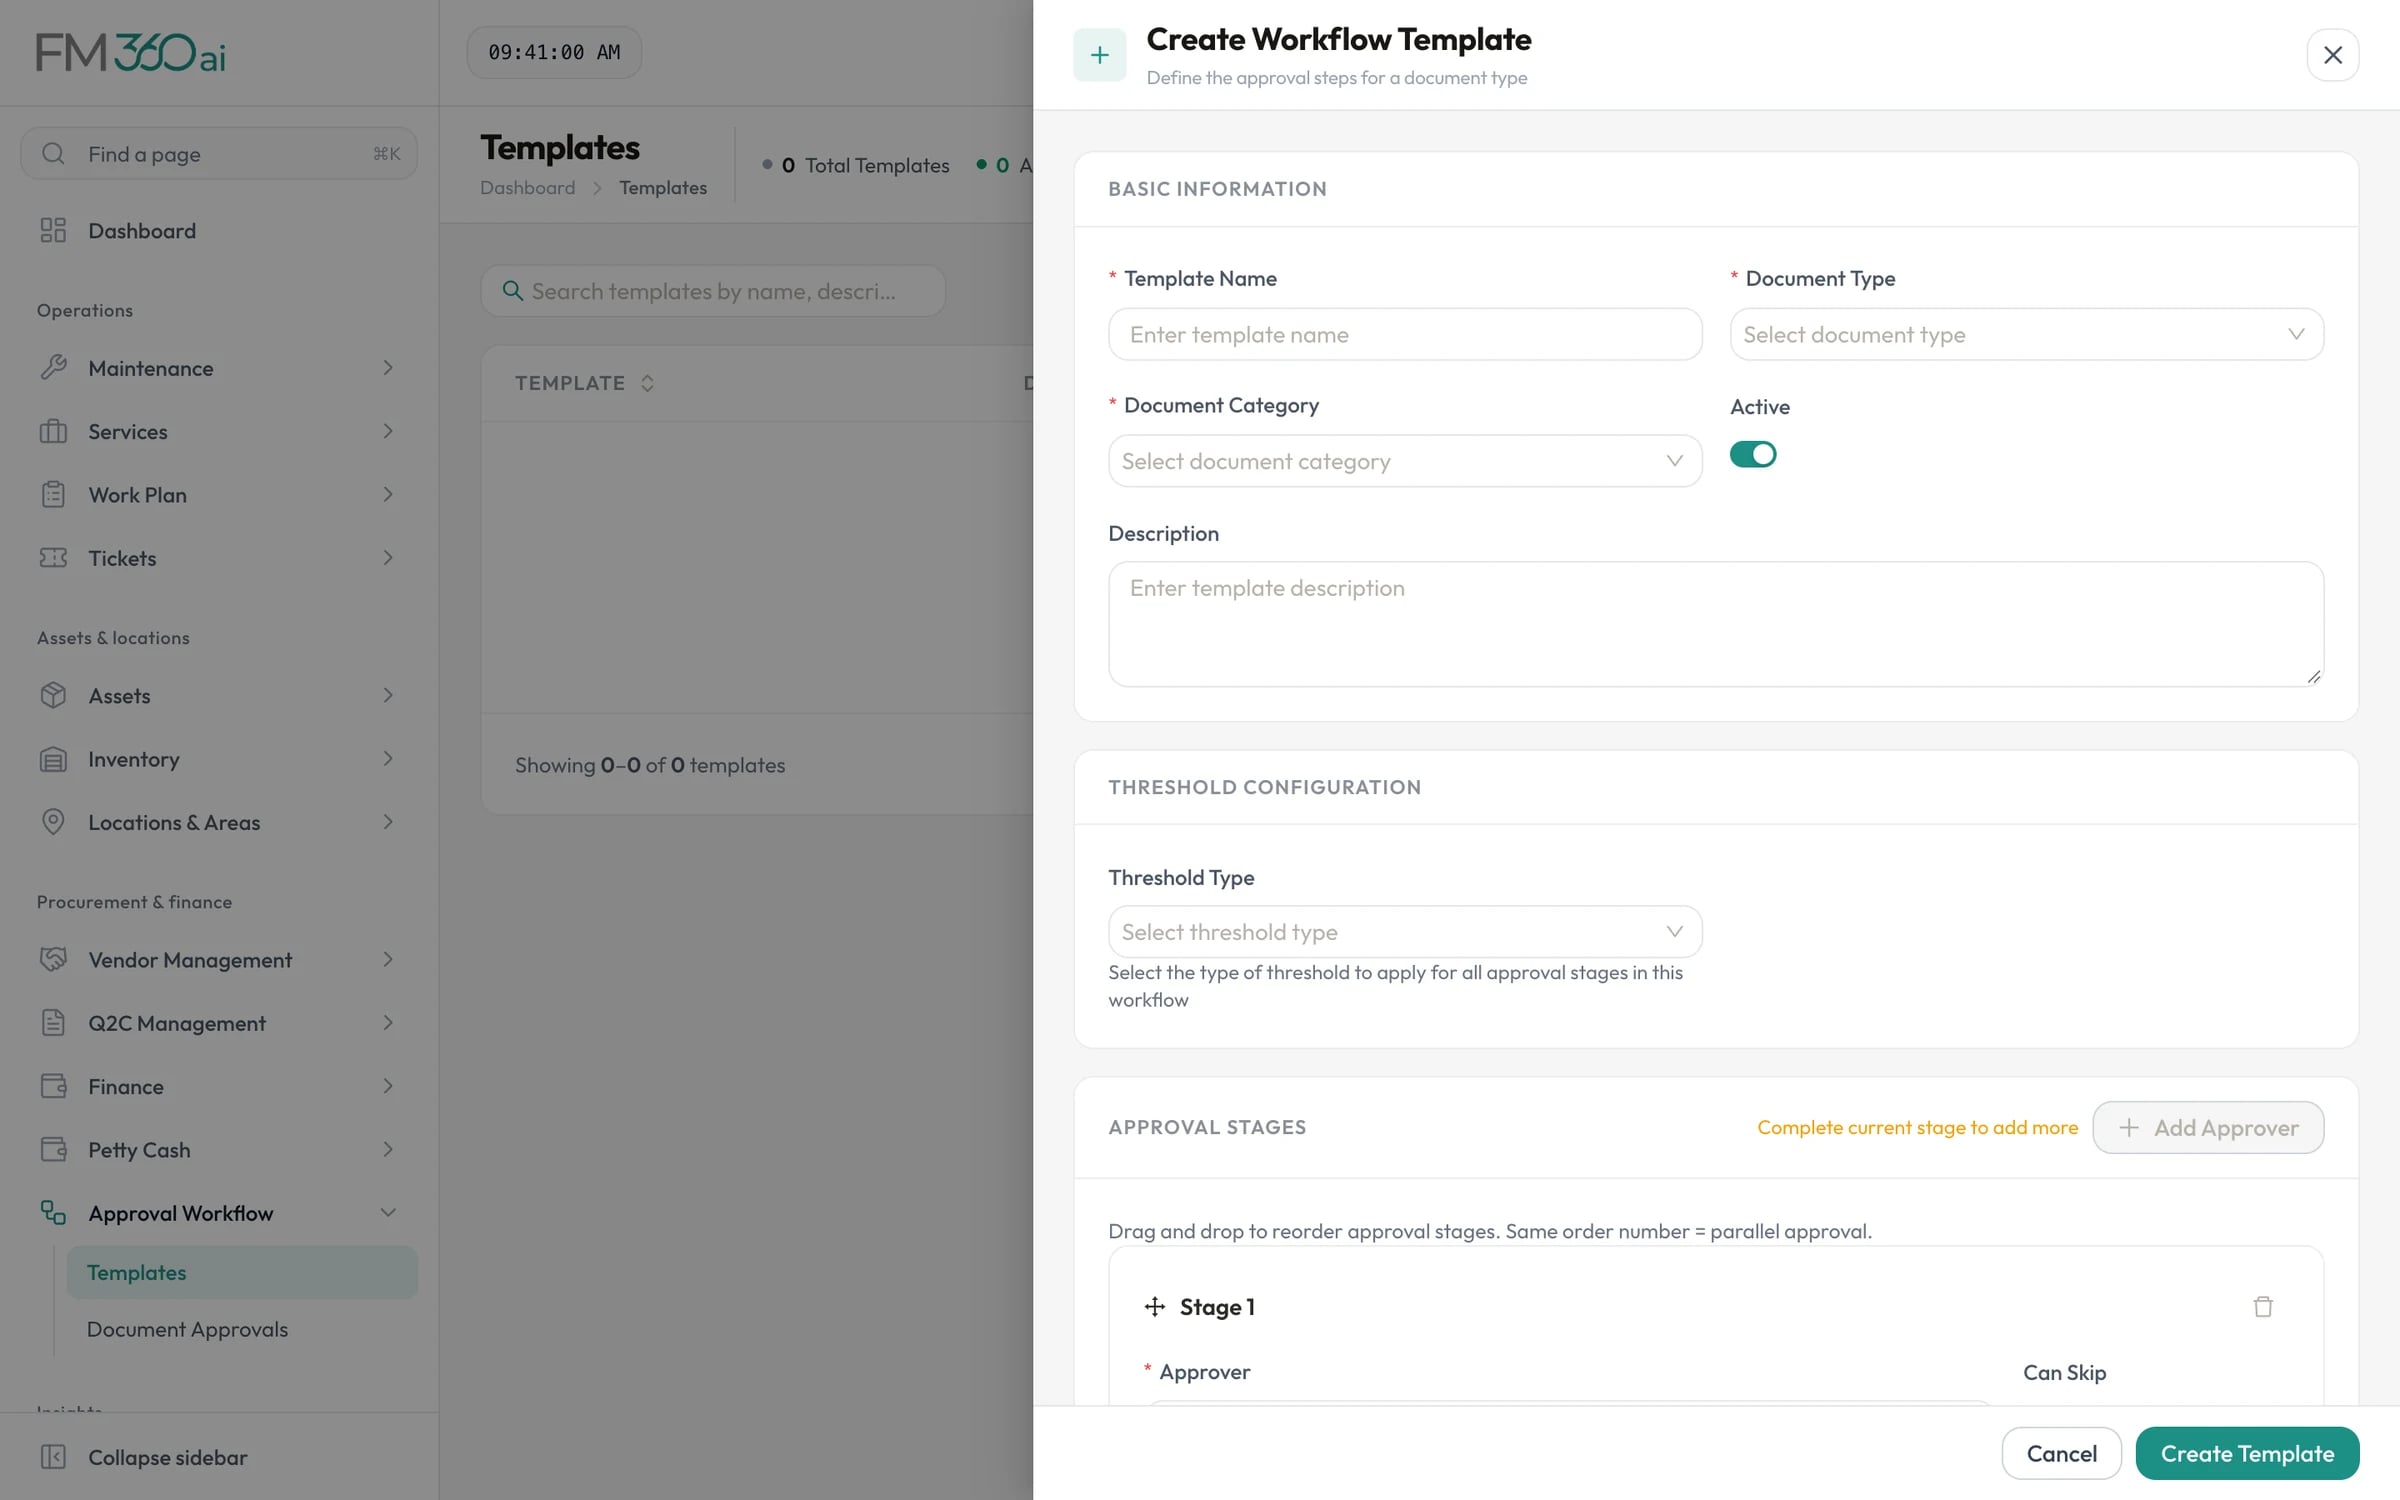Close the Create Workflow Template panel

(2333, 55)
